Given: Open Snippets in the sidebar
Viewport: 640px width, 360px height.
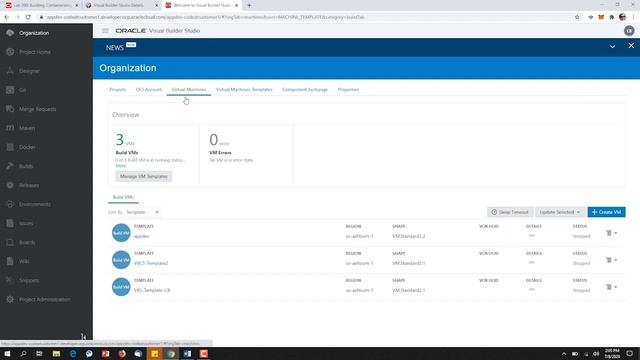Looking at the screenshot, I should coord(29,281).
